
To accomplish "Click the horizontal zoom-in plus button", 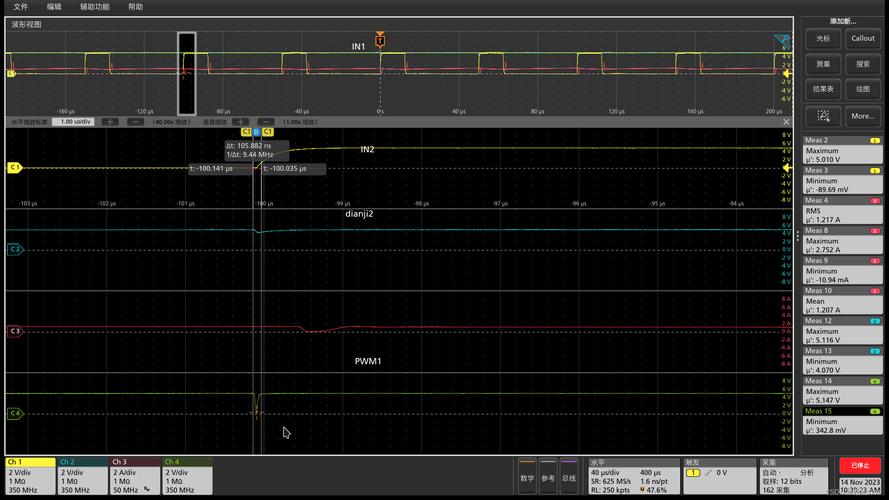I will [109, 121].
